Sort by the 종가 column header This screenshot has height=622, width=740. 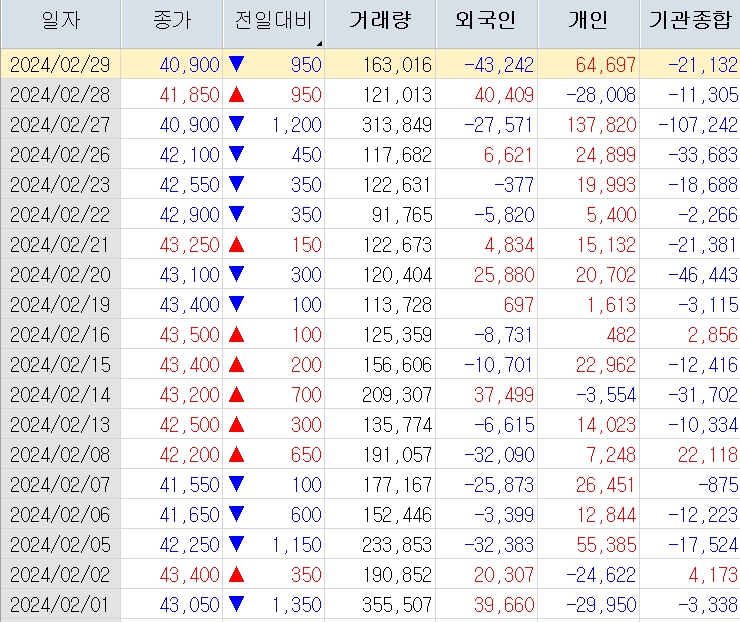click(172, 22)
